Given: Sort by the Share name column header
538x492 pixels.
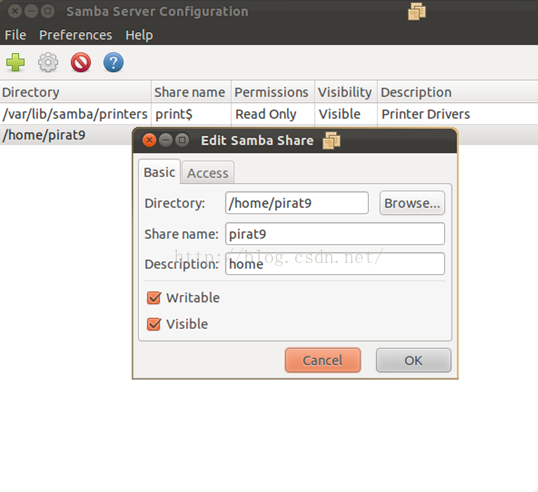Looking at the screenshot, I should [191, 92].
